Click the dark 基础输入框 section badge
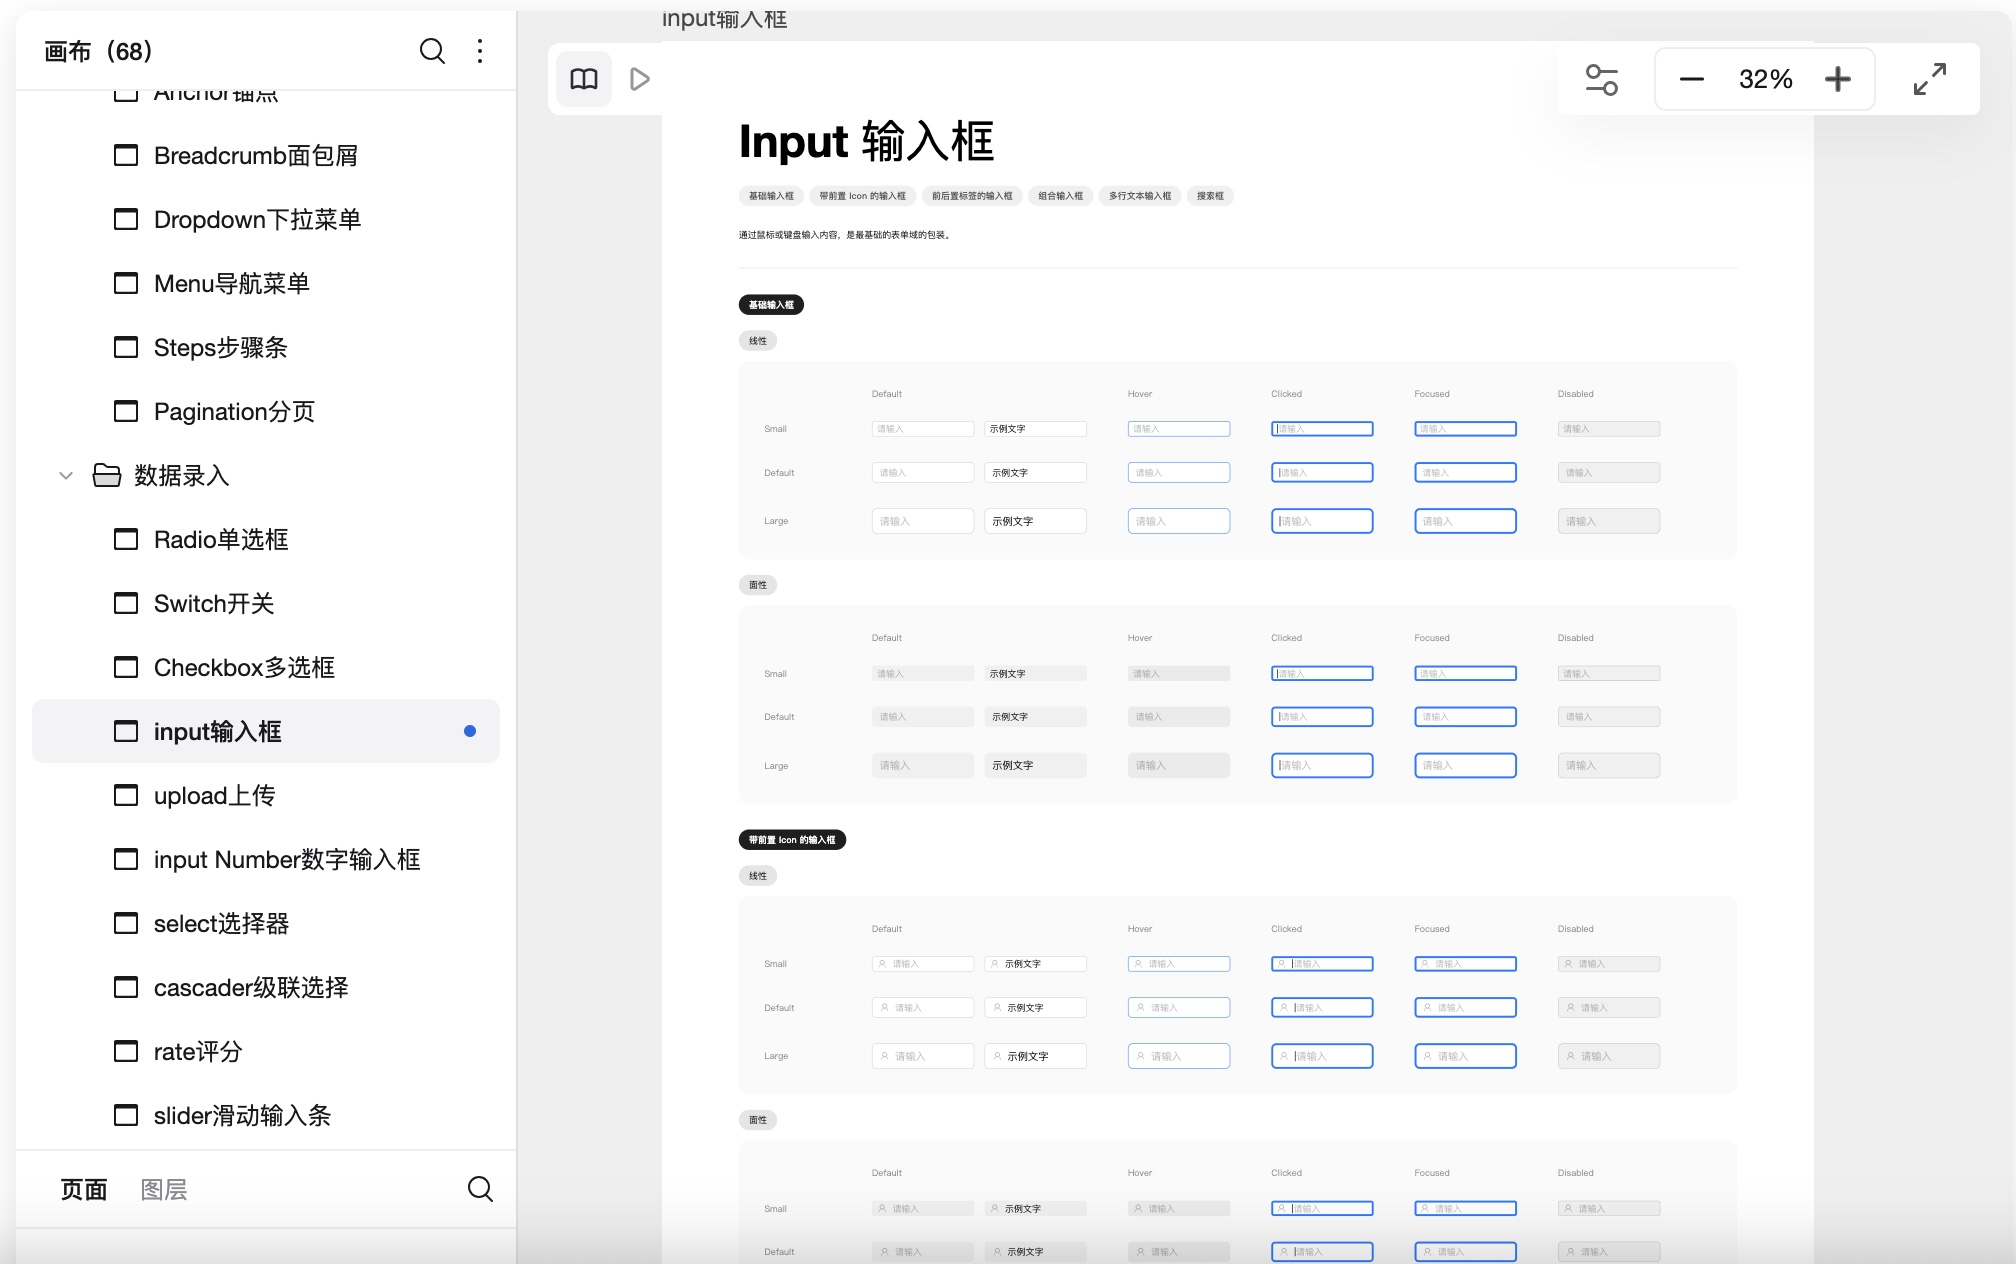The height and width of the screenshot is (1264, 2016). pos(771,305)
